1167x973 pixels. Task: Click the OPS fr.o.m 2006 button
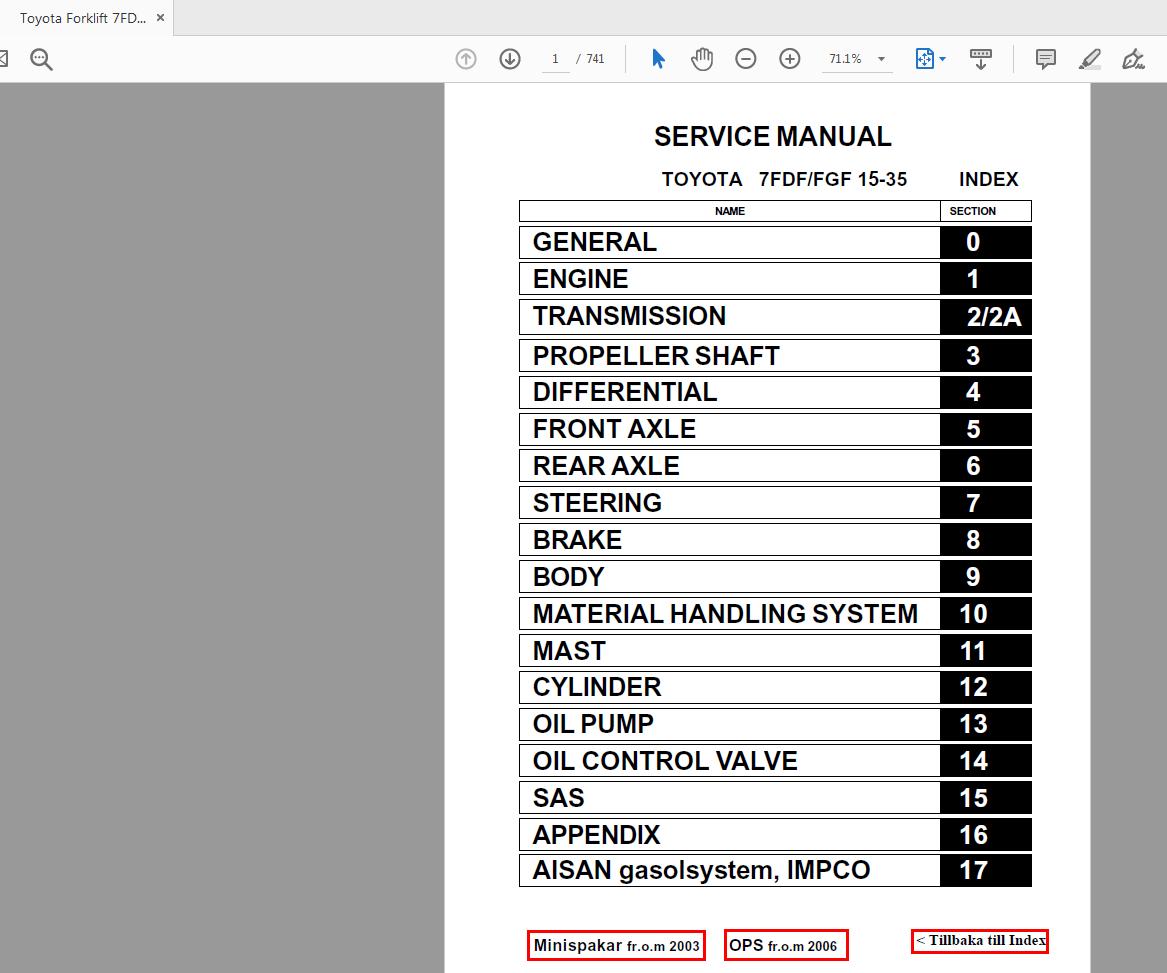pyautogui.click(x=786, y=945)
